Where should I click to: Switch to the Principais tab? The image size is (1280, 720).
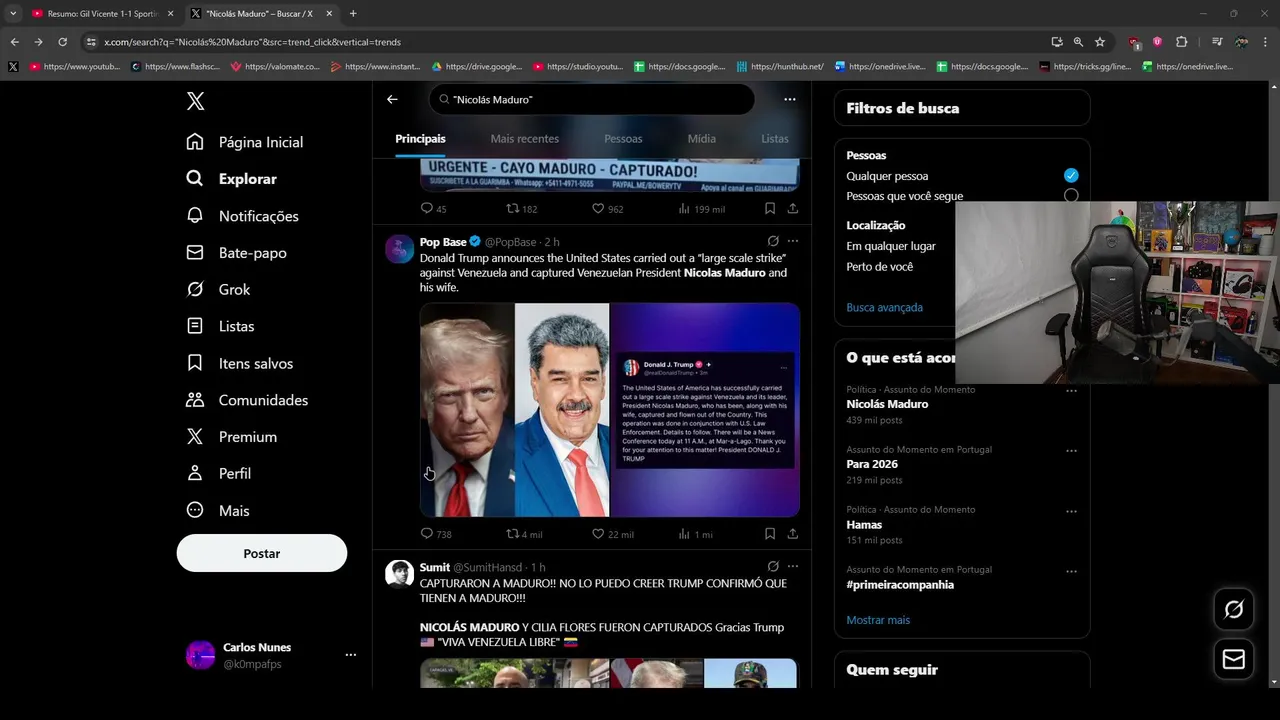click(x=420, y=139)
